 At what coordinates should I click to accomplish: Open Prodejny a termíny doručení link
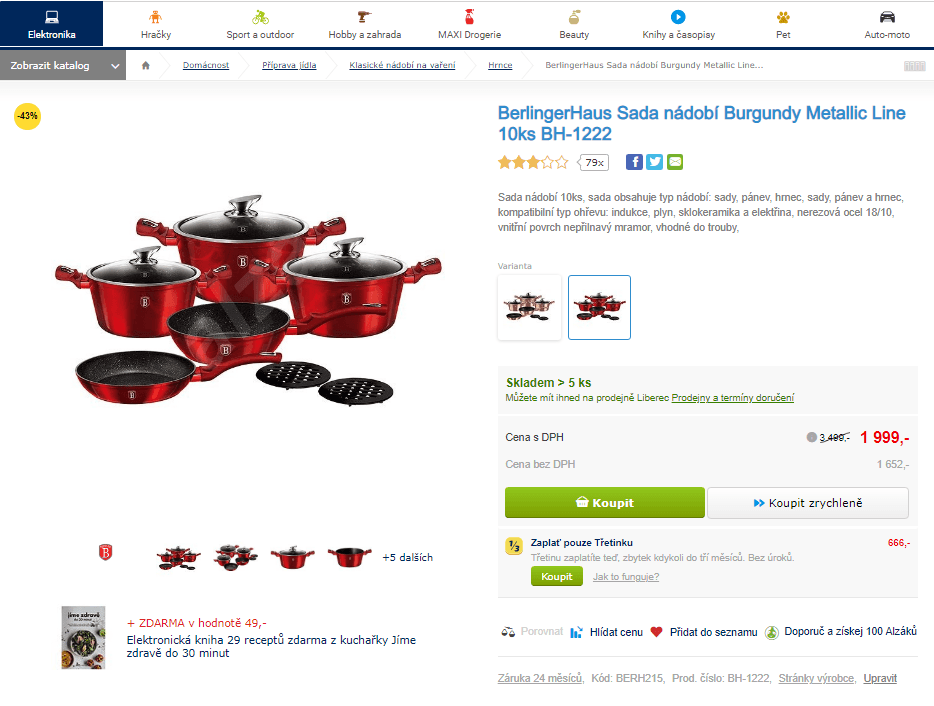point(733,398)
